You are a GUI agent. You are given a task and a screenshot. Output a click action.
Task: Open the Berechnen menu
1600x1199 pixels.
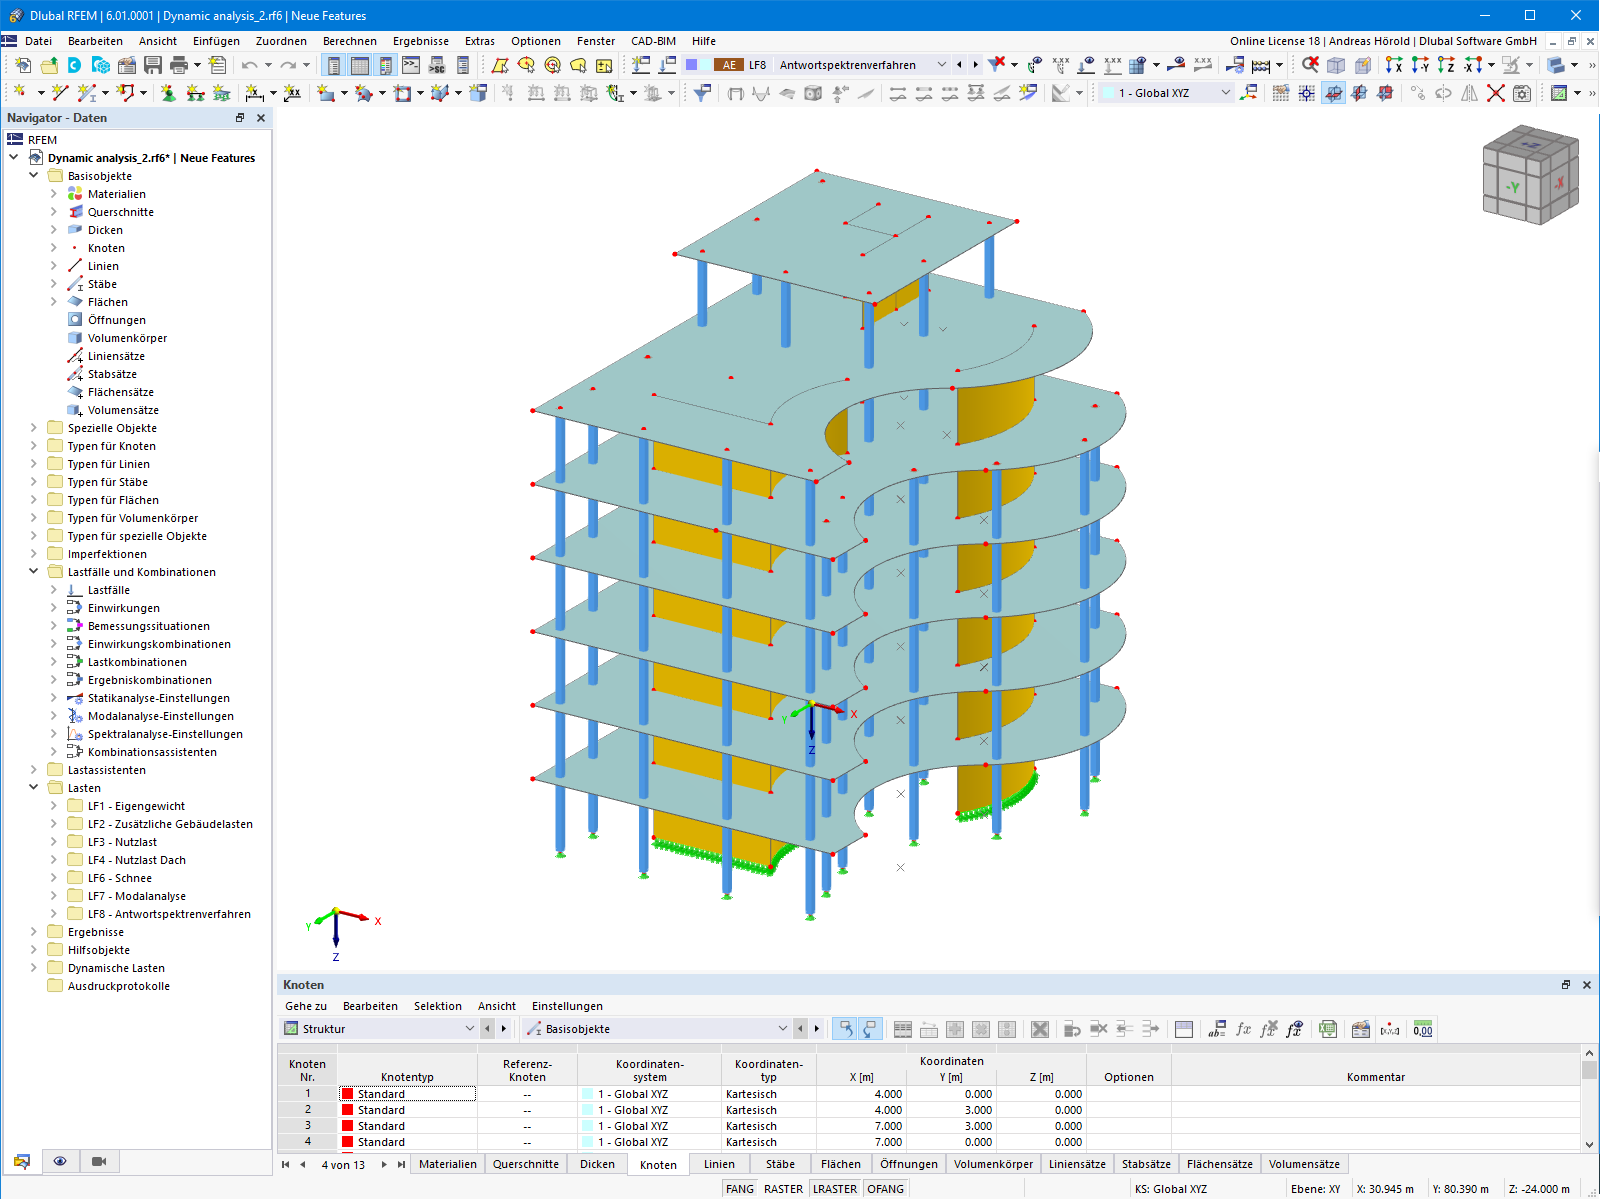pyautogui.click(x=350, y=41)
